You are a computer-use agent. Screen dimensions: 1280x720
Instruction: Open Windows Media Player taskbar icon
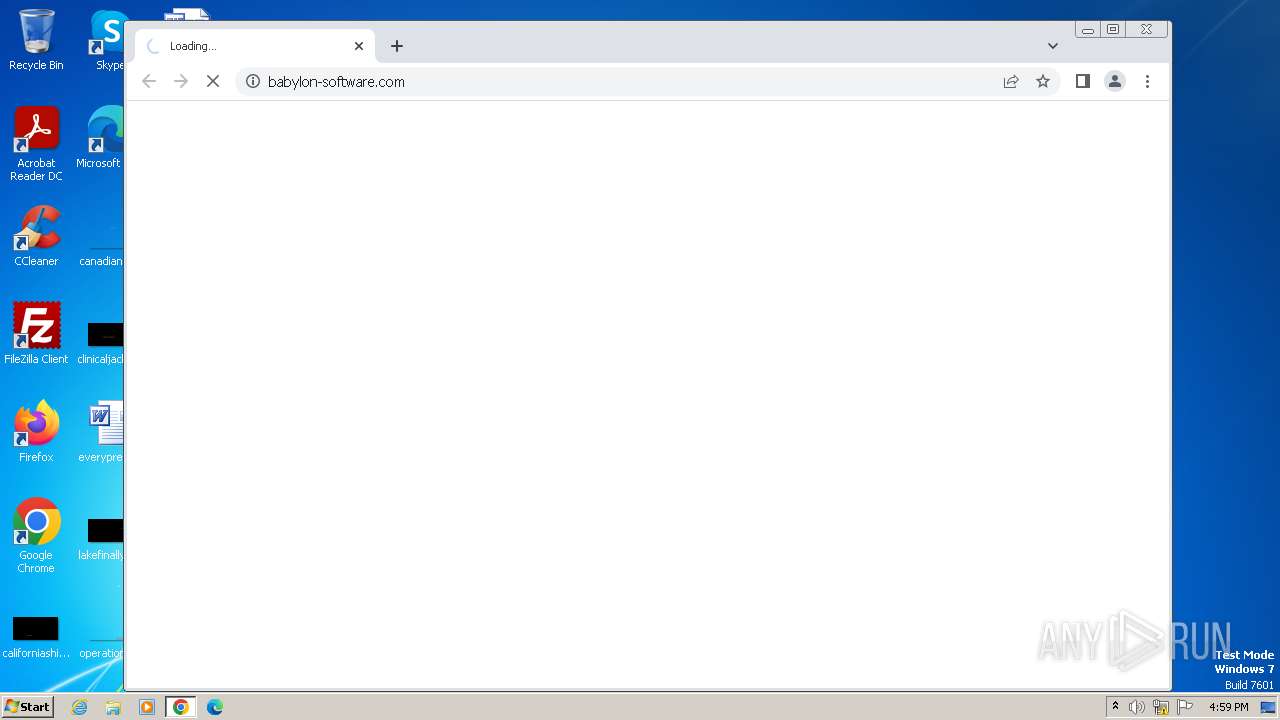pyautogui.click(x=146, y=707)
